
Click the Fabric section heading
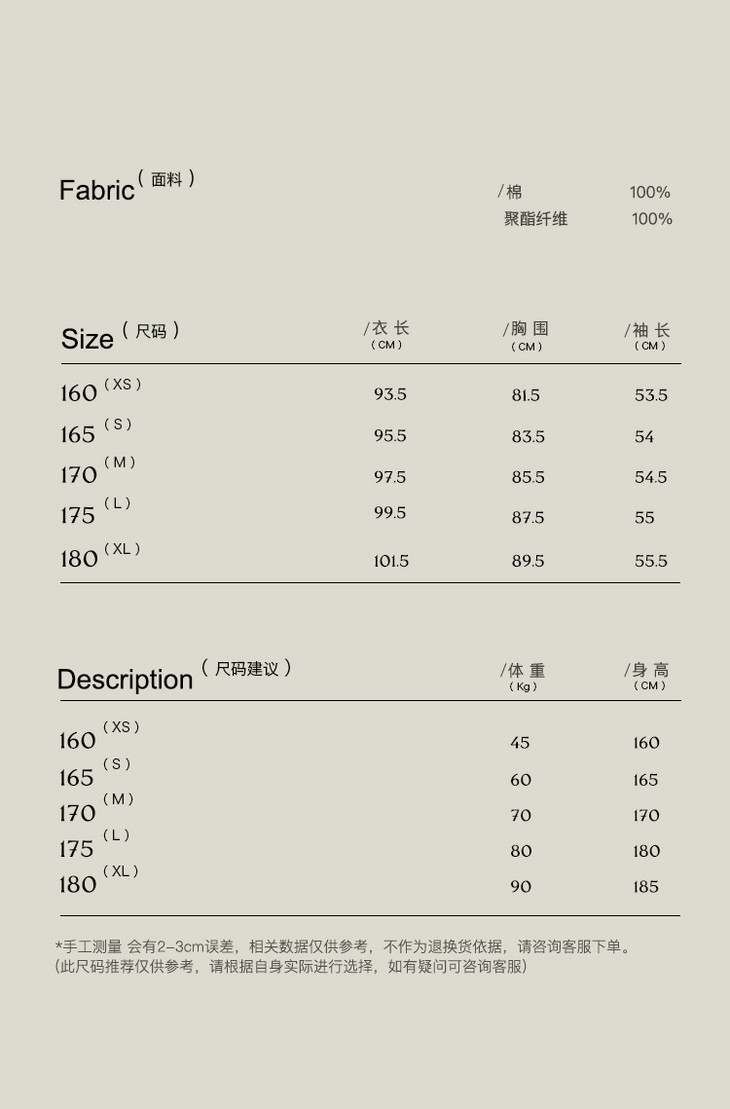pos(97,190)
